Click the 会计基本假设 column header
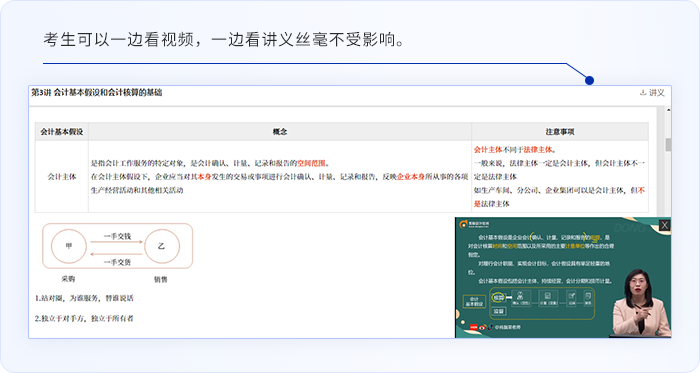The width and height of the screenshot is (700, 373). click(x=62, y=132)
